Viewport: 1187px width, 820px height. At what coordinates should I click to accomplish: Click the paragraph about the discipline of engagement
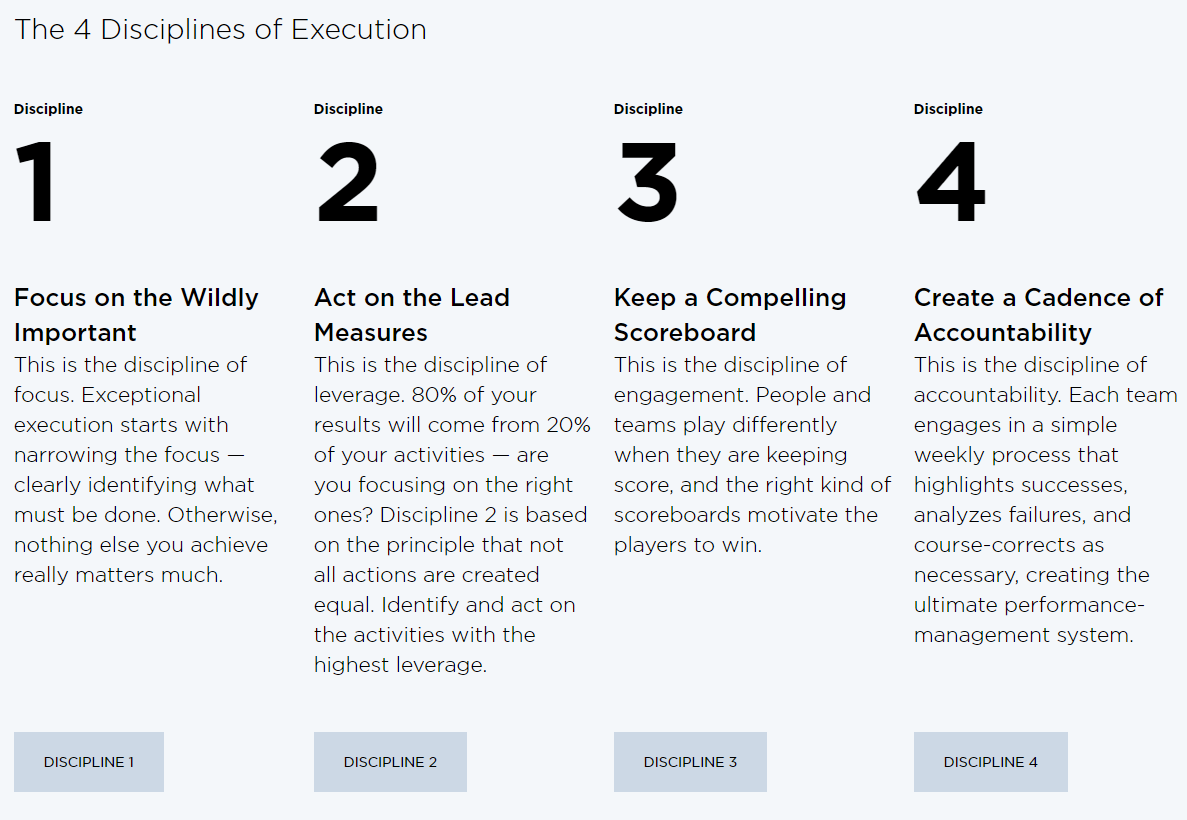click(752, 454)
